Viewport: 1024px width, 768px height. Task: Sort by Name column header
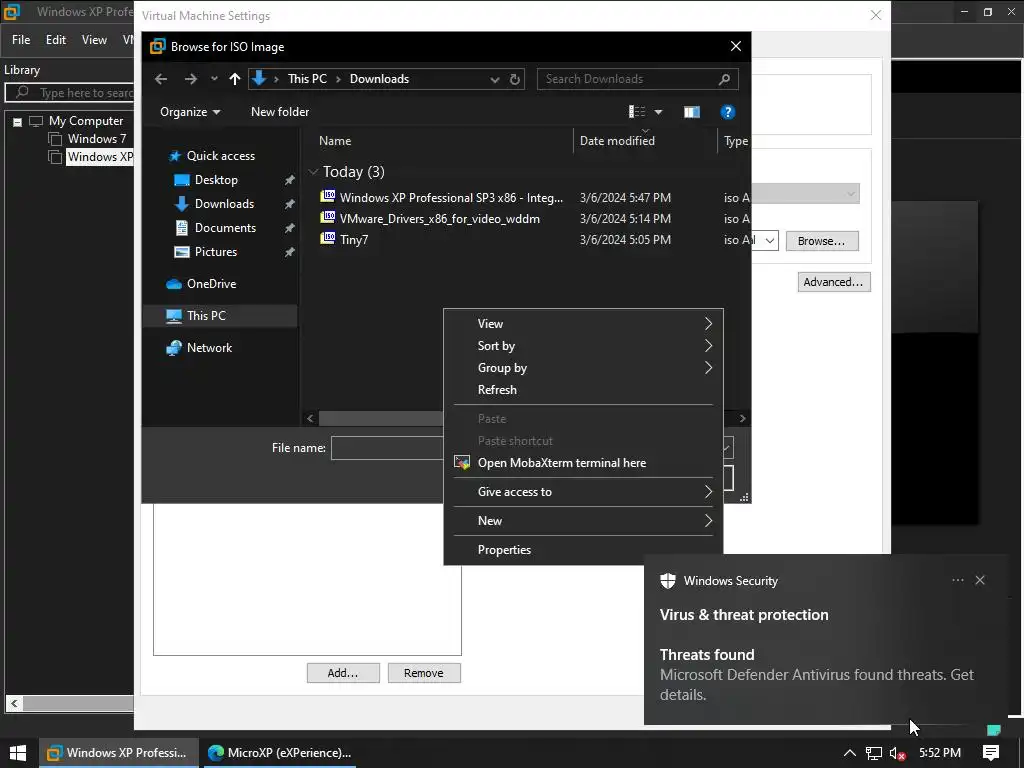tap(335, 141)
